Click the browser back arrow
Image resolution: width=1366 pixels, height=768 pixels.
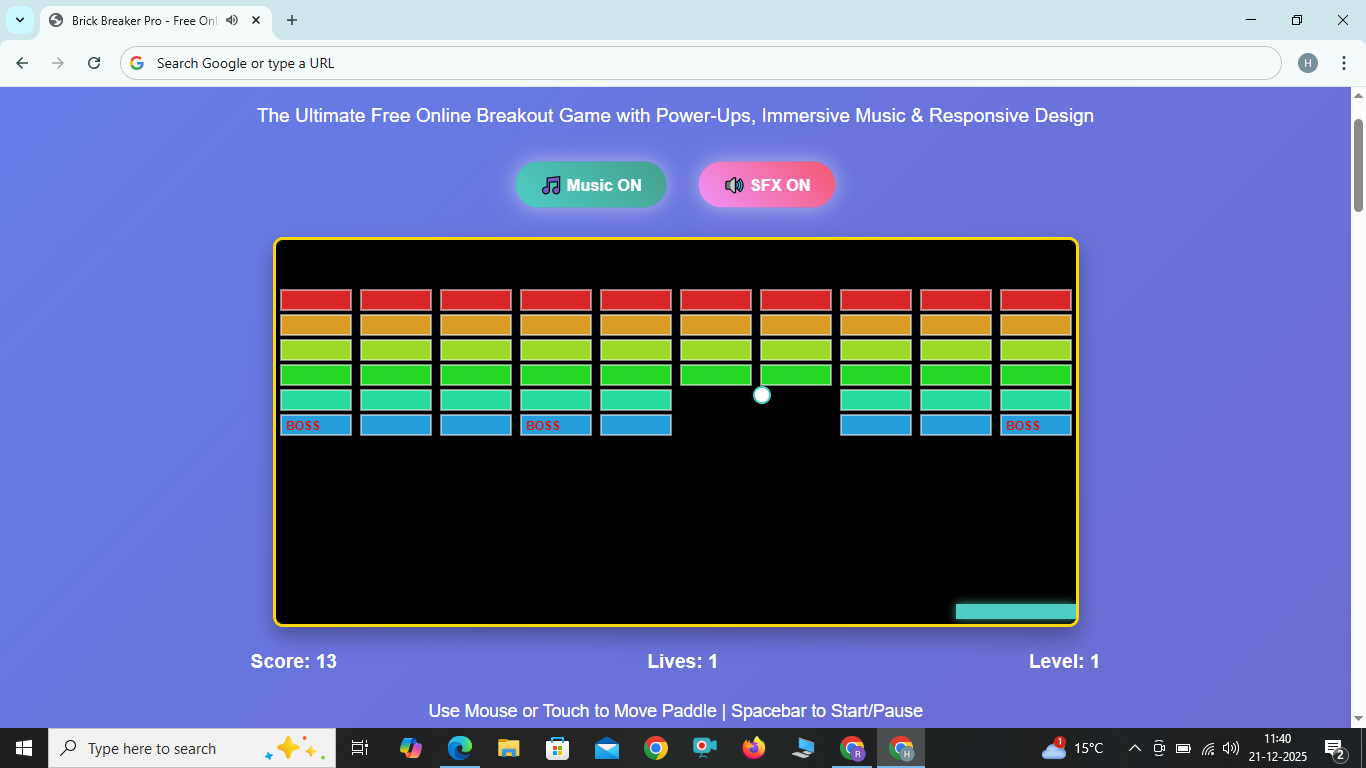21,62
